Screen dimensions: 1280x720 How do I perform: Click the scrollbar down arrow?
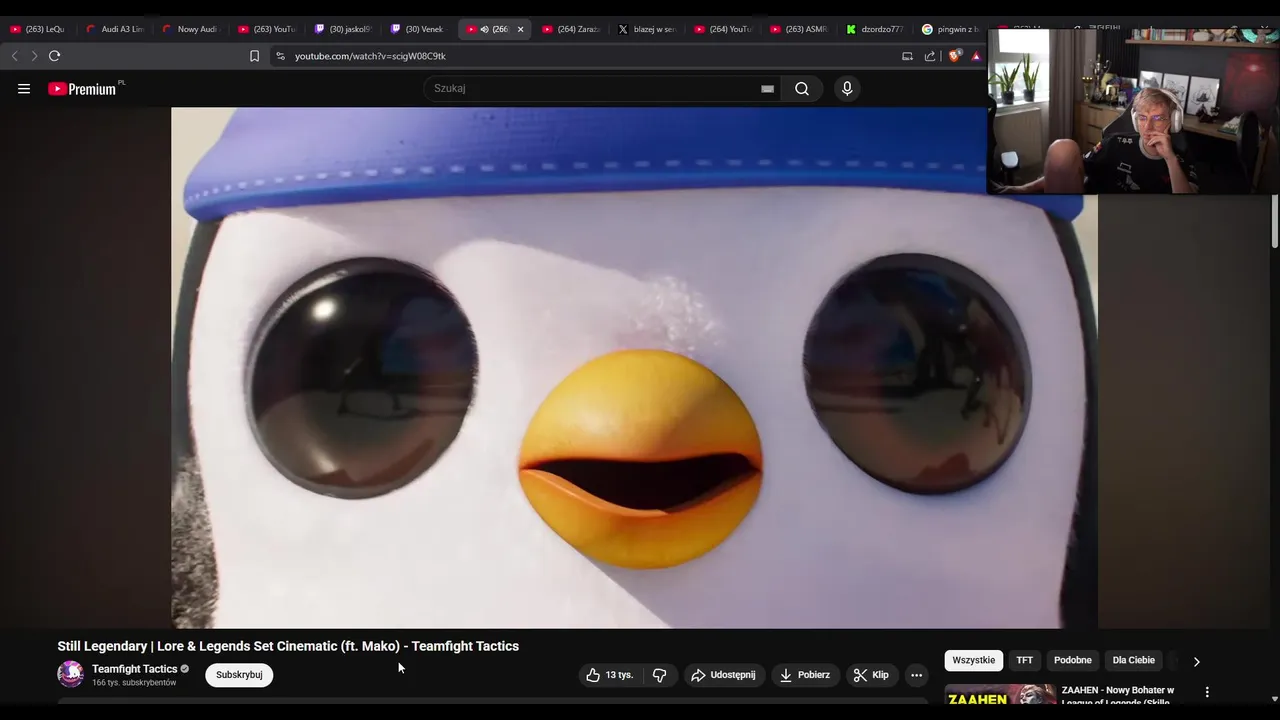coord(1274,699)
